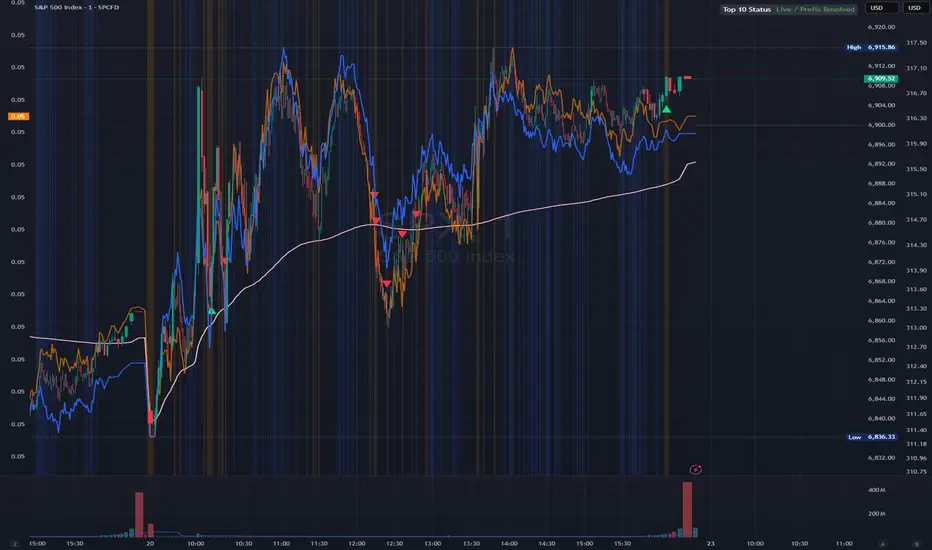Viewport: 932px width, 550px height.
Task: Click green up-triangle signal on the white average line
Action: coord(212,311)
